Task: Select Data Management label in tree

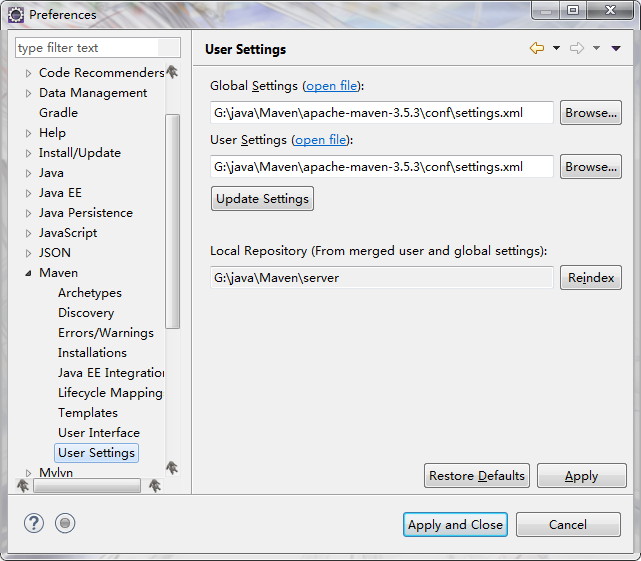Action: click(93, 93)
